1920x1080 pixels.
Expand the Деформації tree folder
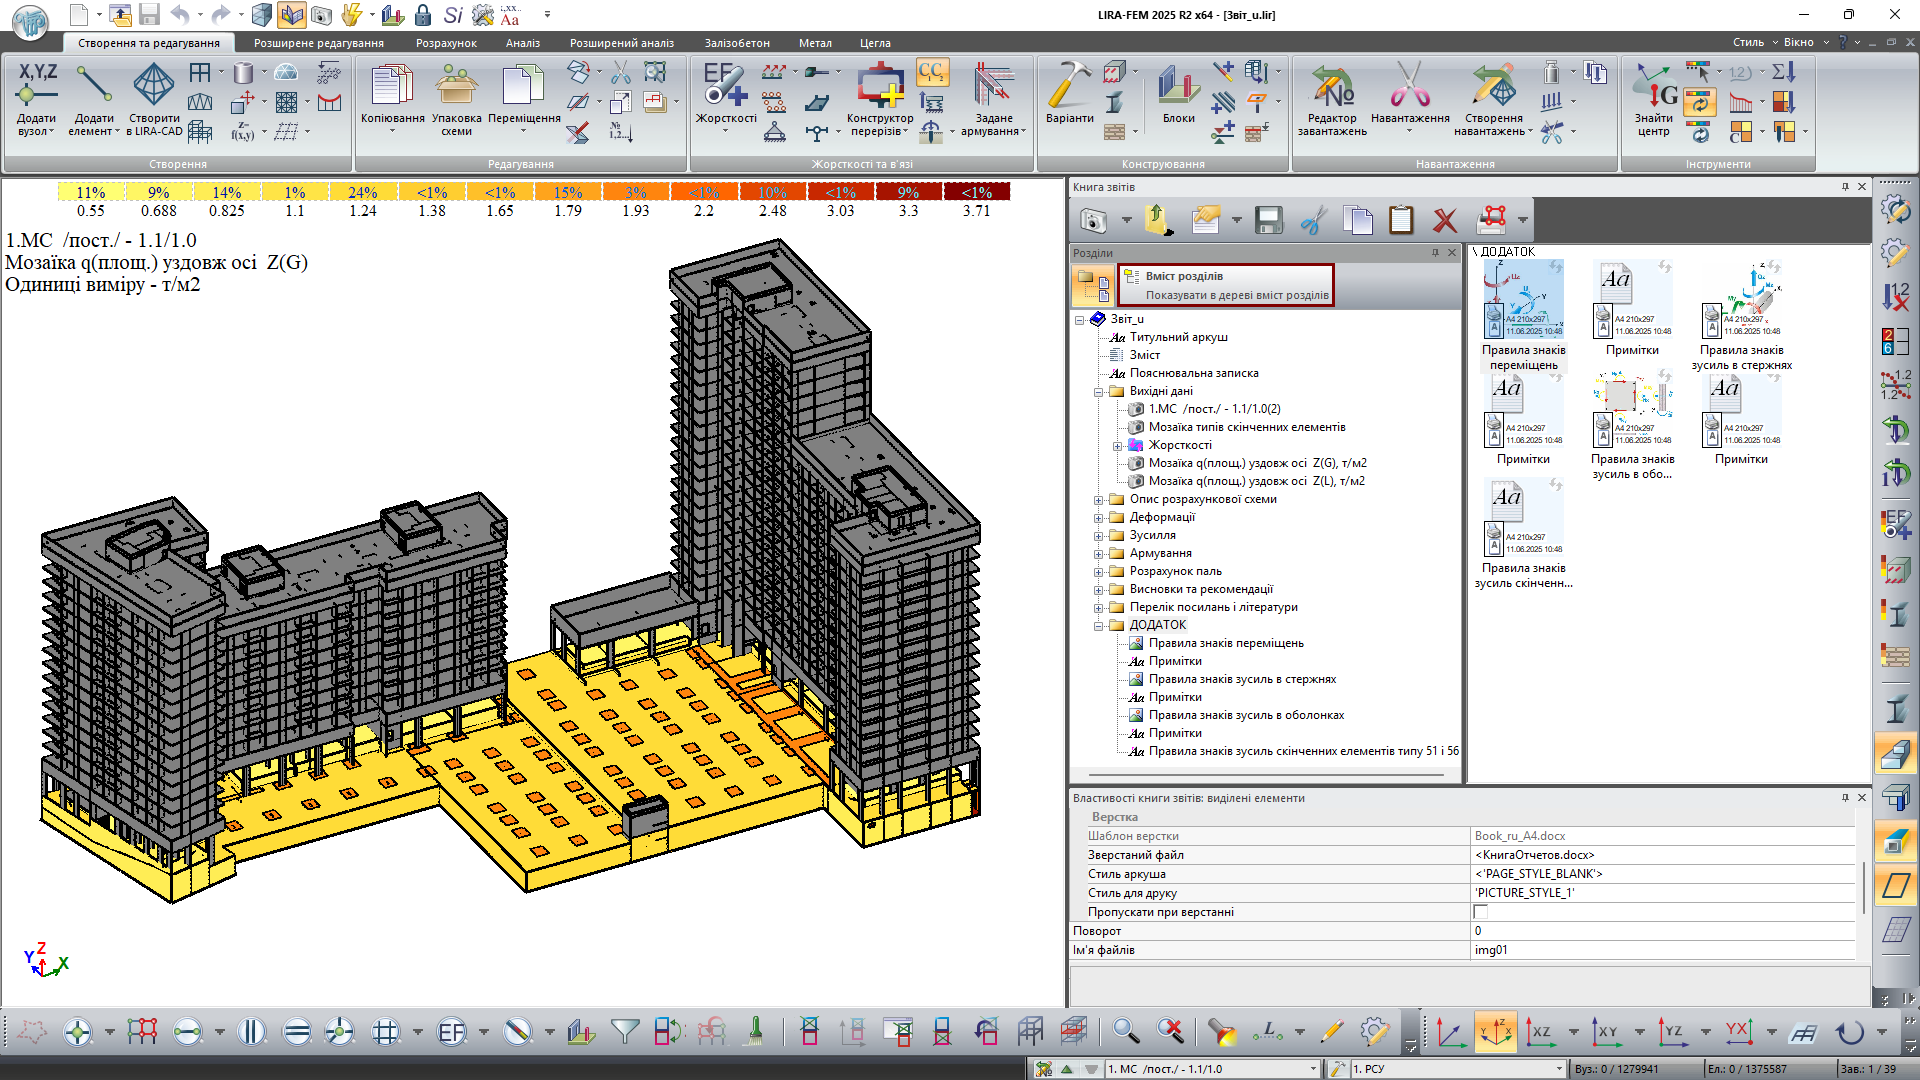1098,518
